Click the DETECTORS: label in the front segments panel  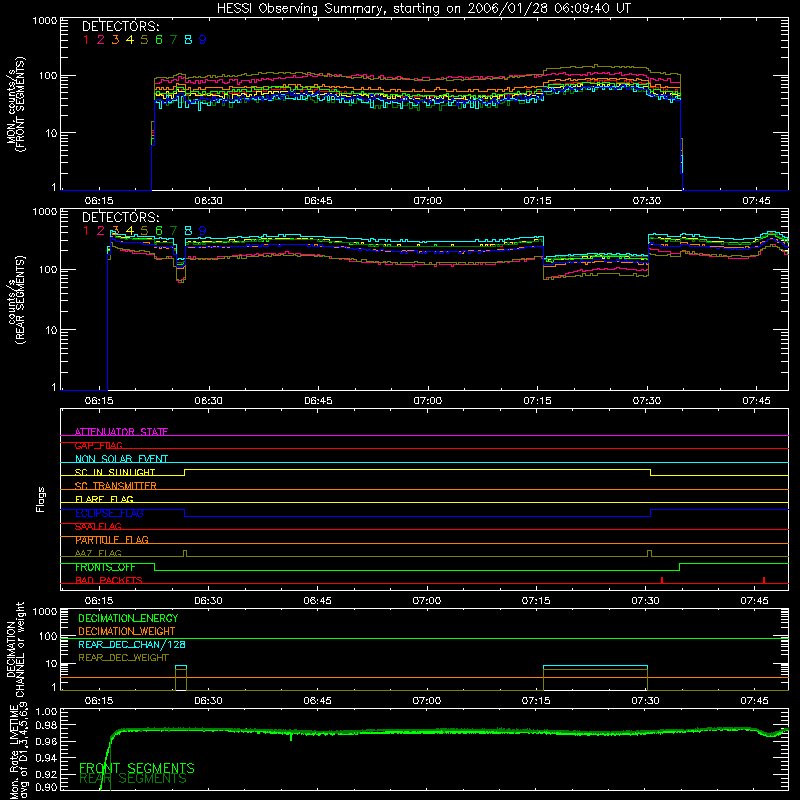tap(120, 26)
